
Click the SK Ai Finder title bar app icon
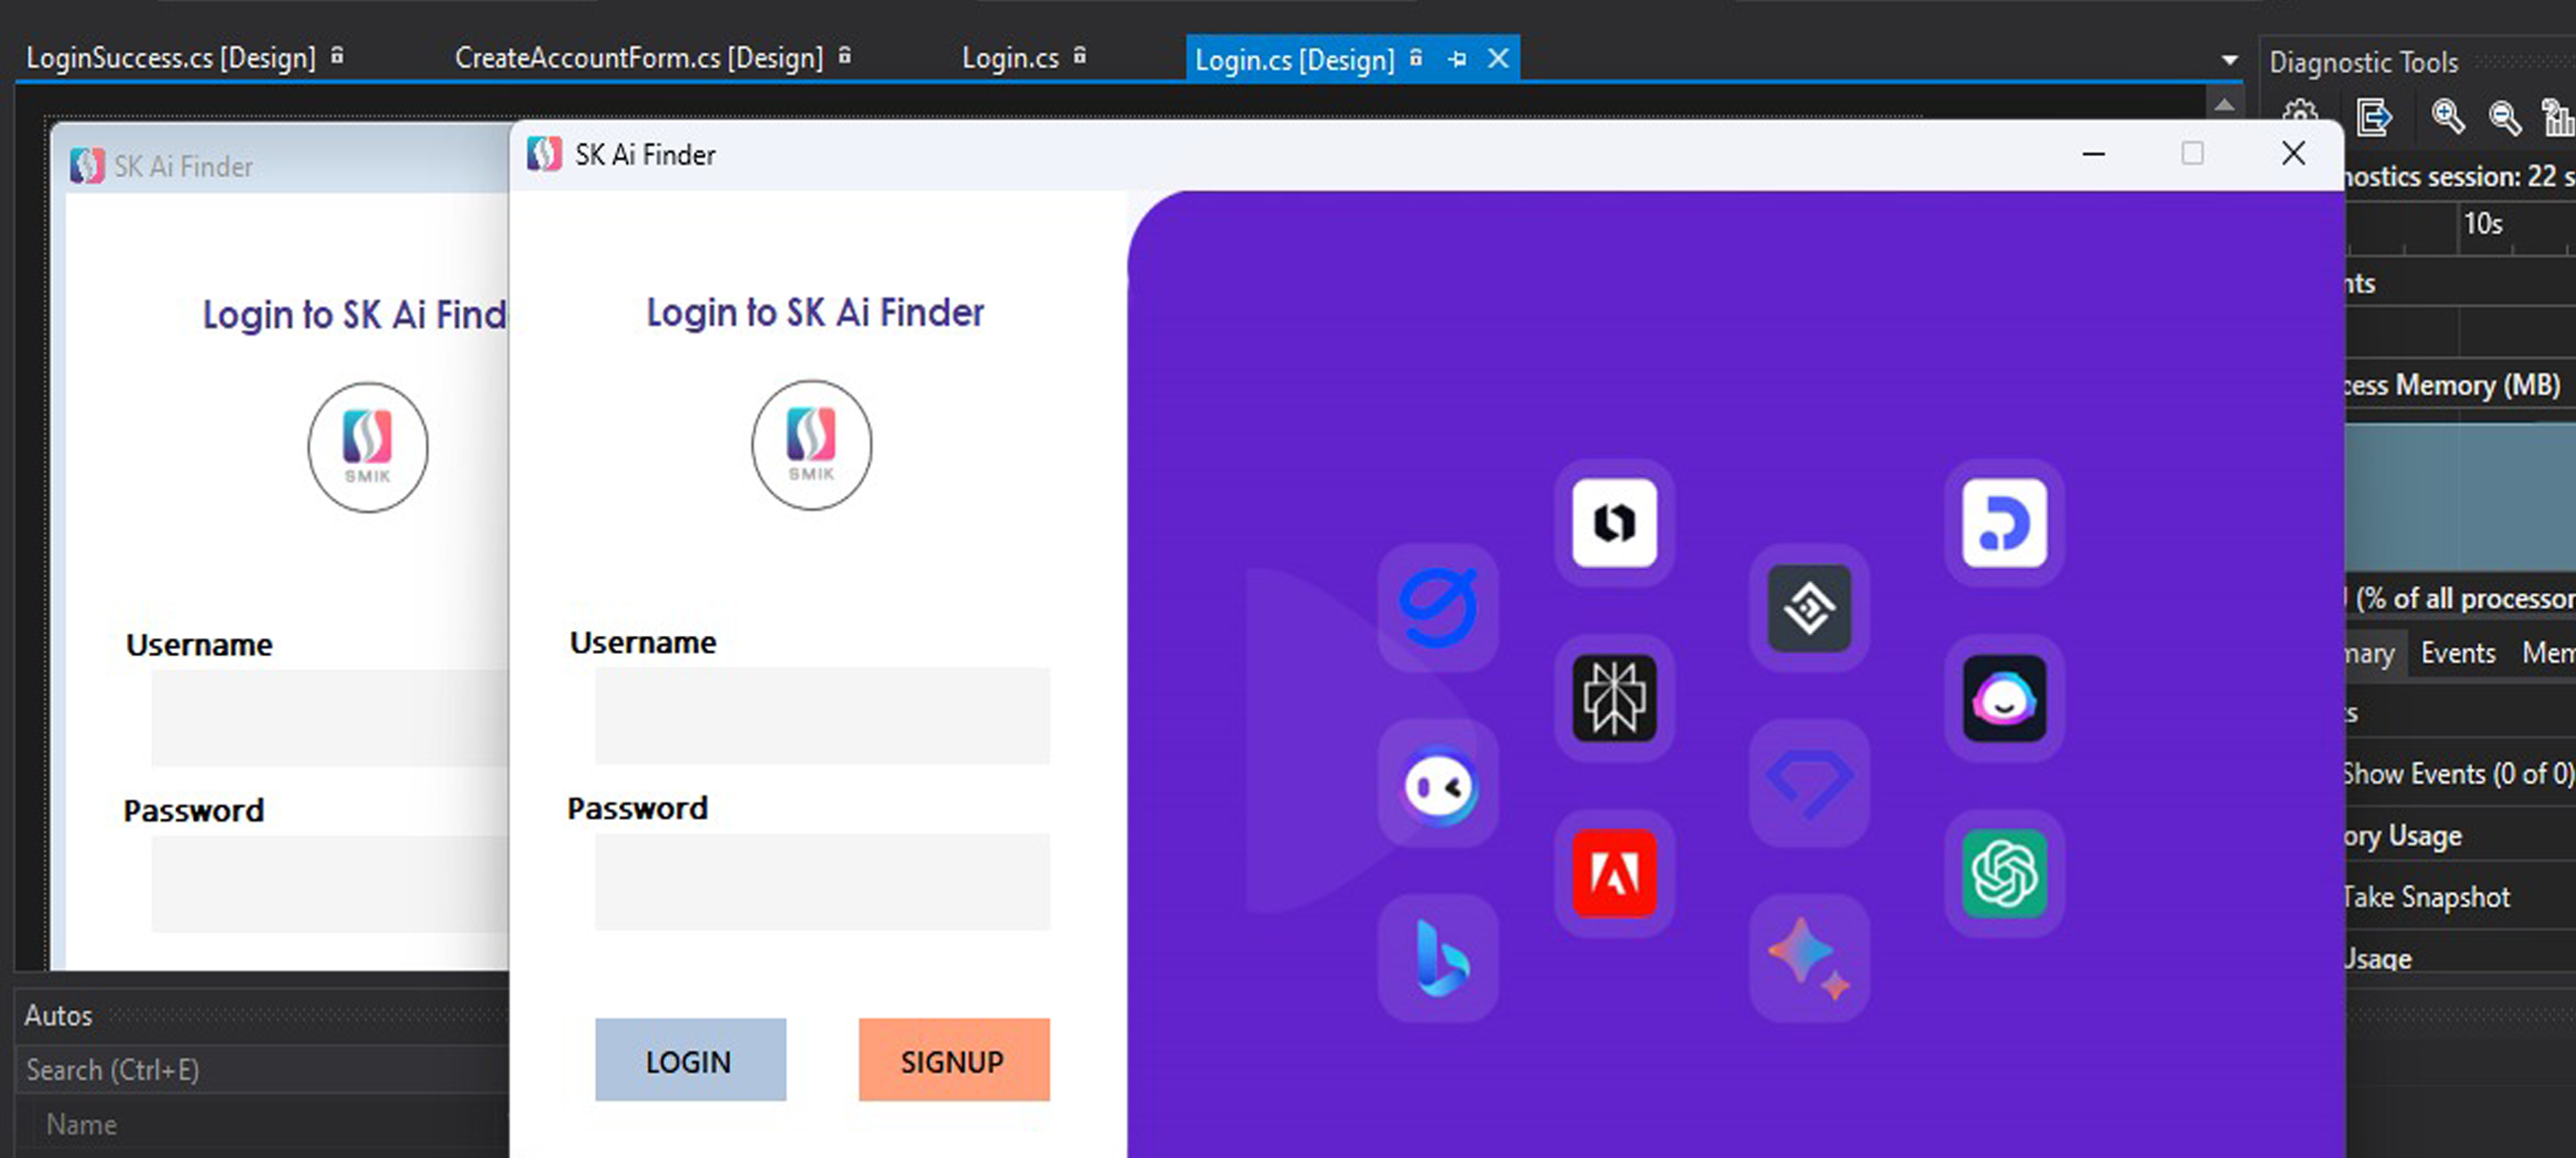coord(544,154)
